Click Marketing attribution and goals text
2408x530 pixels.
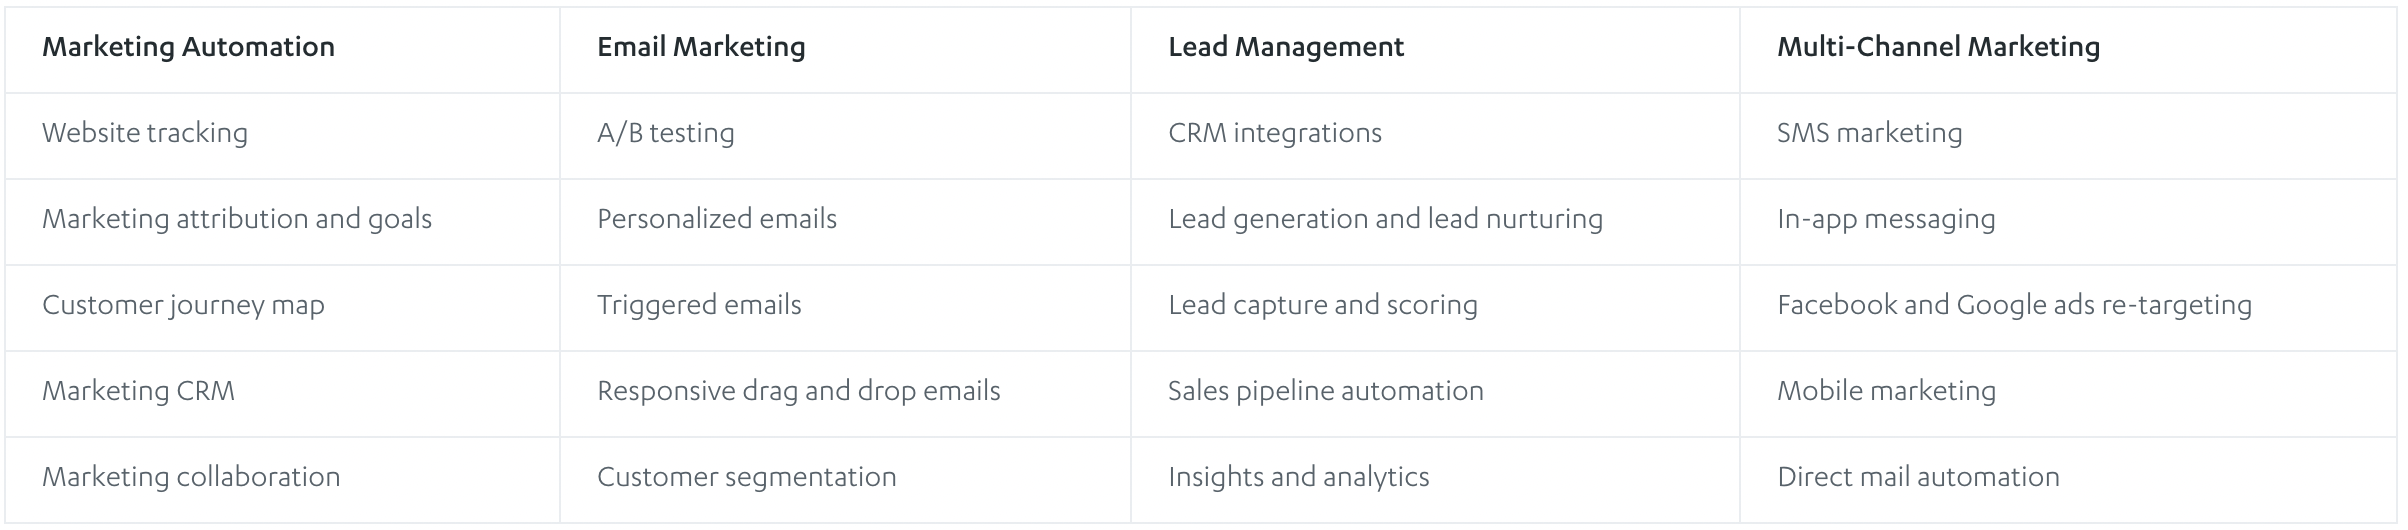(237, 219)
